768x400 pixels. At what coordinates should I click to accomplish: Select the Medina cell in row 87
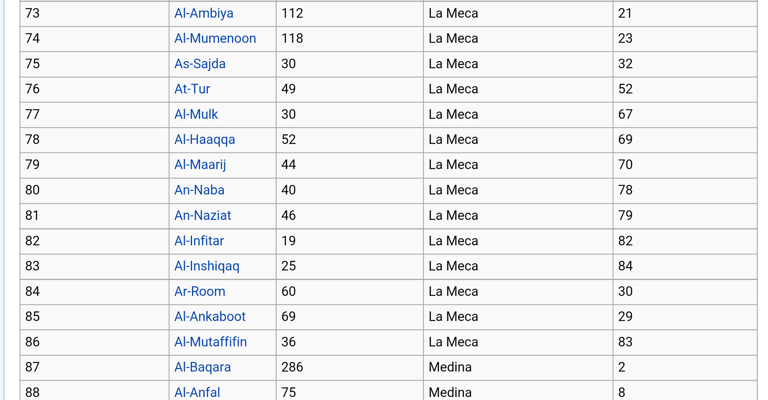click(x=518, y=367)
